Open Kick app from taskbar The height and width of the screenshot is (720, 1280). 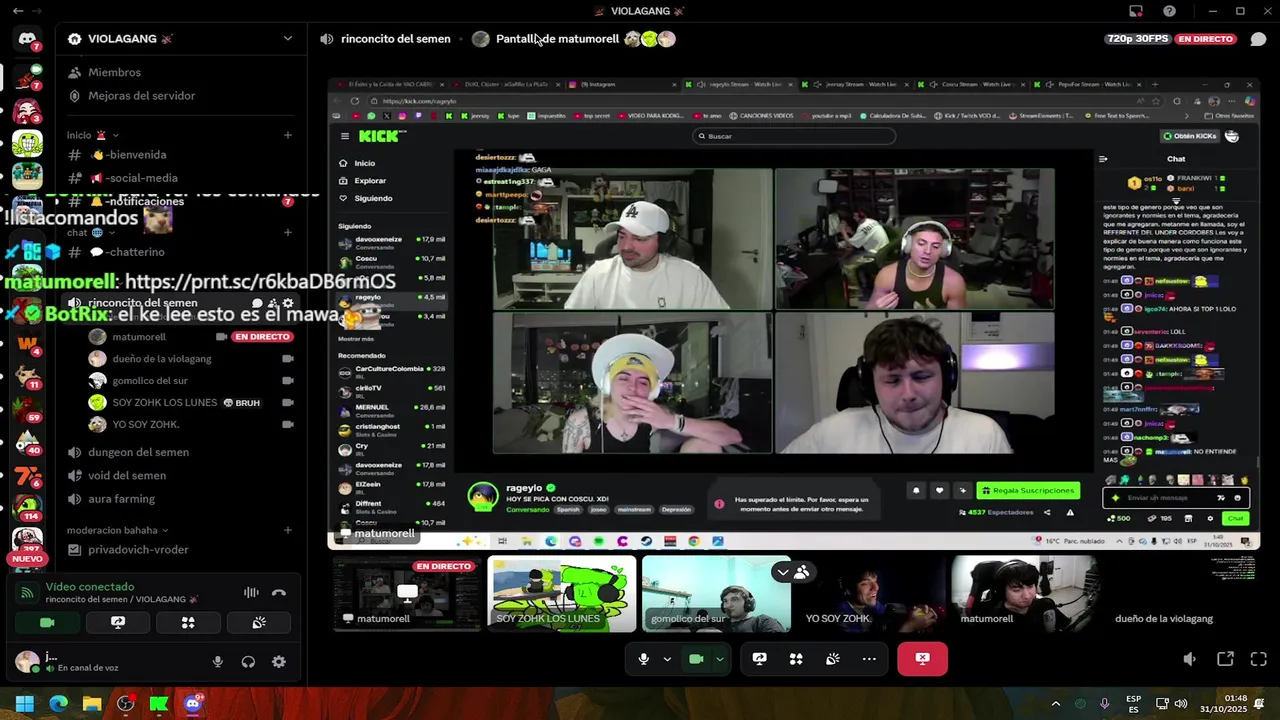(x=158, y=704)
